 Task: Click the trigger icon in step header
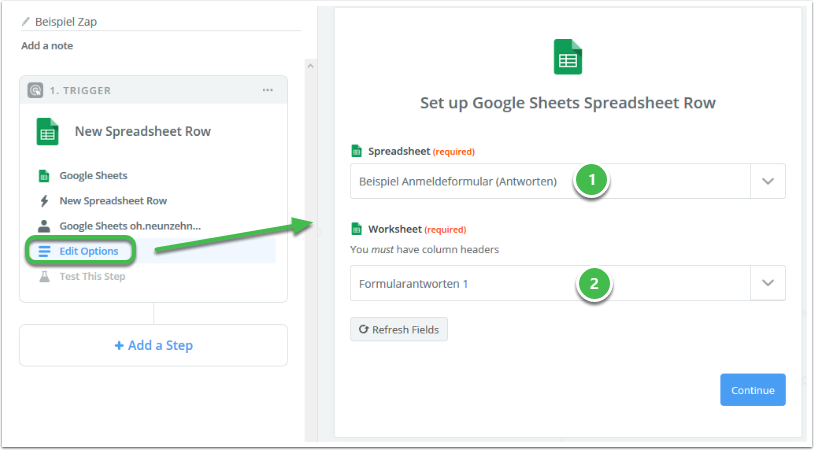[x=35, y=90]
